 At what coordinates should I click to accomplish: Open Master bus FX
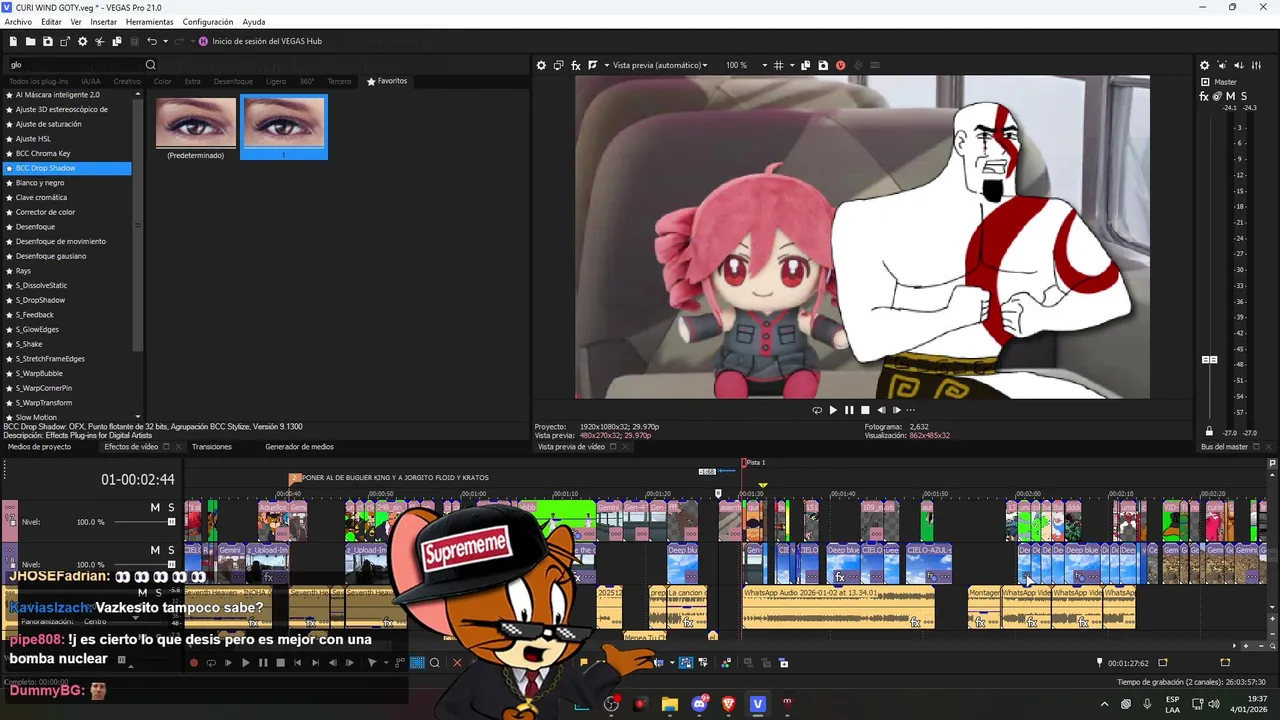pos(1204,96)
